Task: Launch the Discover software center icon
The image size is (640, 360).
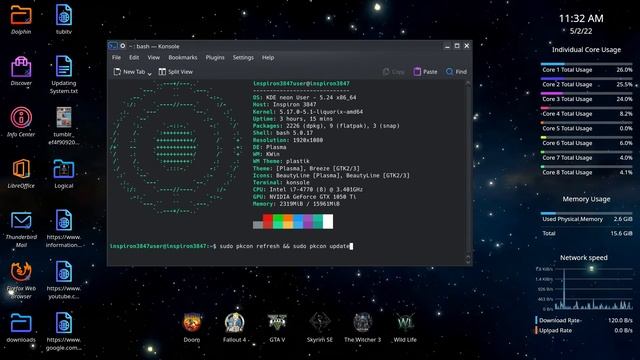Action: tap(21, 67)
